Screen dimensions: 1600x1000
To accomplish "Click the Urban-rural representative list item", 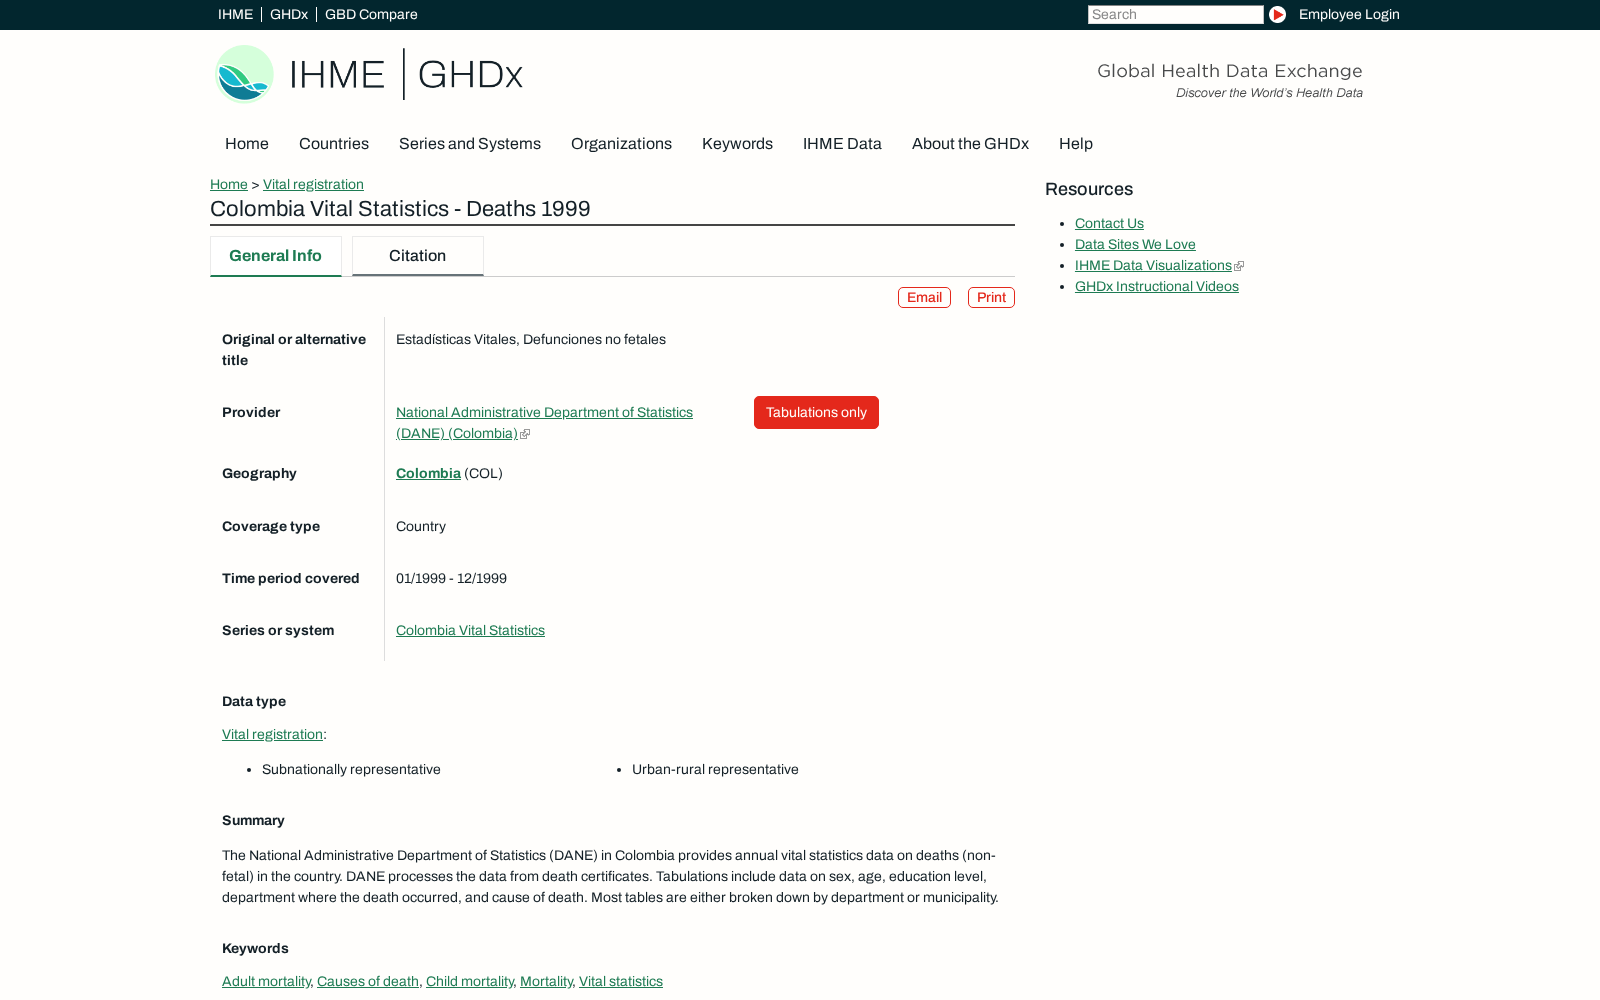I will (715, 770).
